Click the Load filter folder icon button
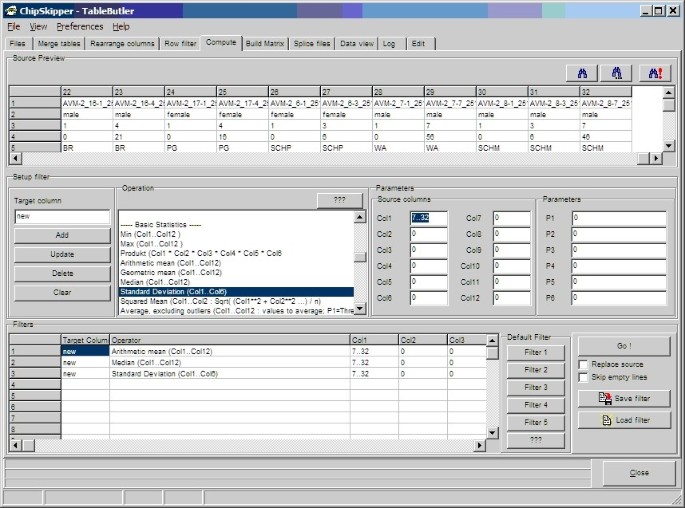Image resolution: width=685 pixels, height=508 pixels. click(x=624, y=420)
